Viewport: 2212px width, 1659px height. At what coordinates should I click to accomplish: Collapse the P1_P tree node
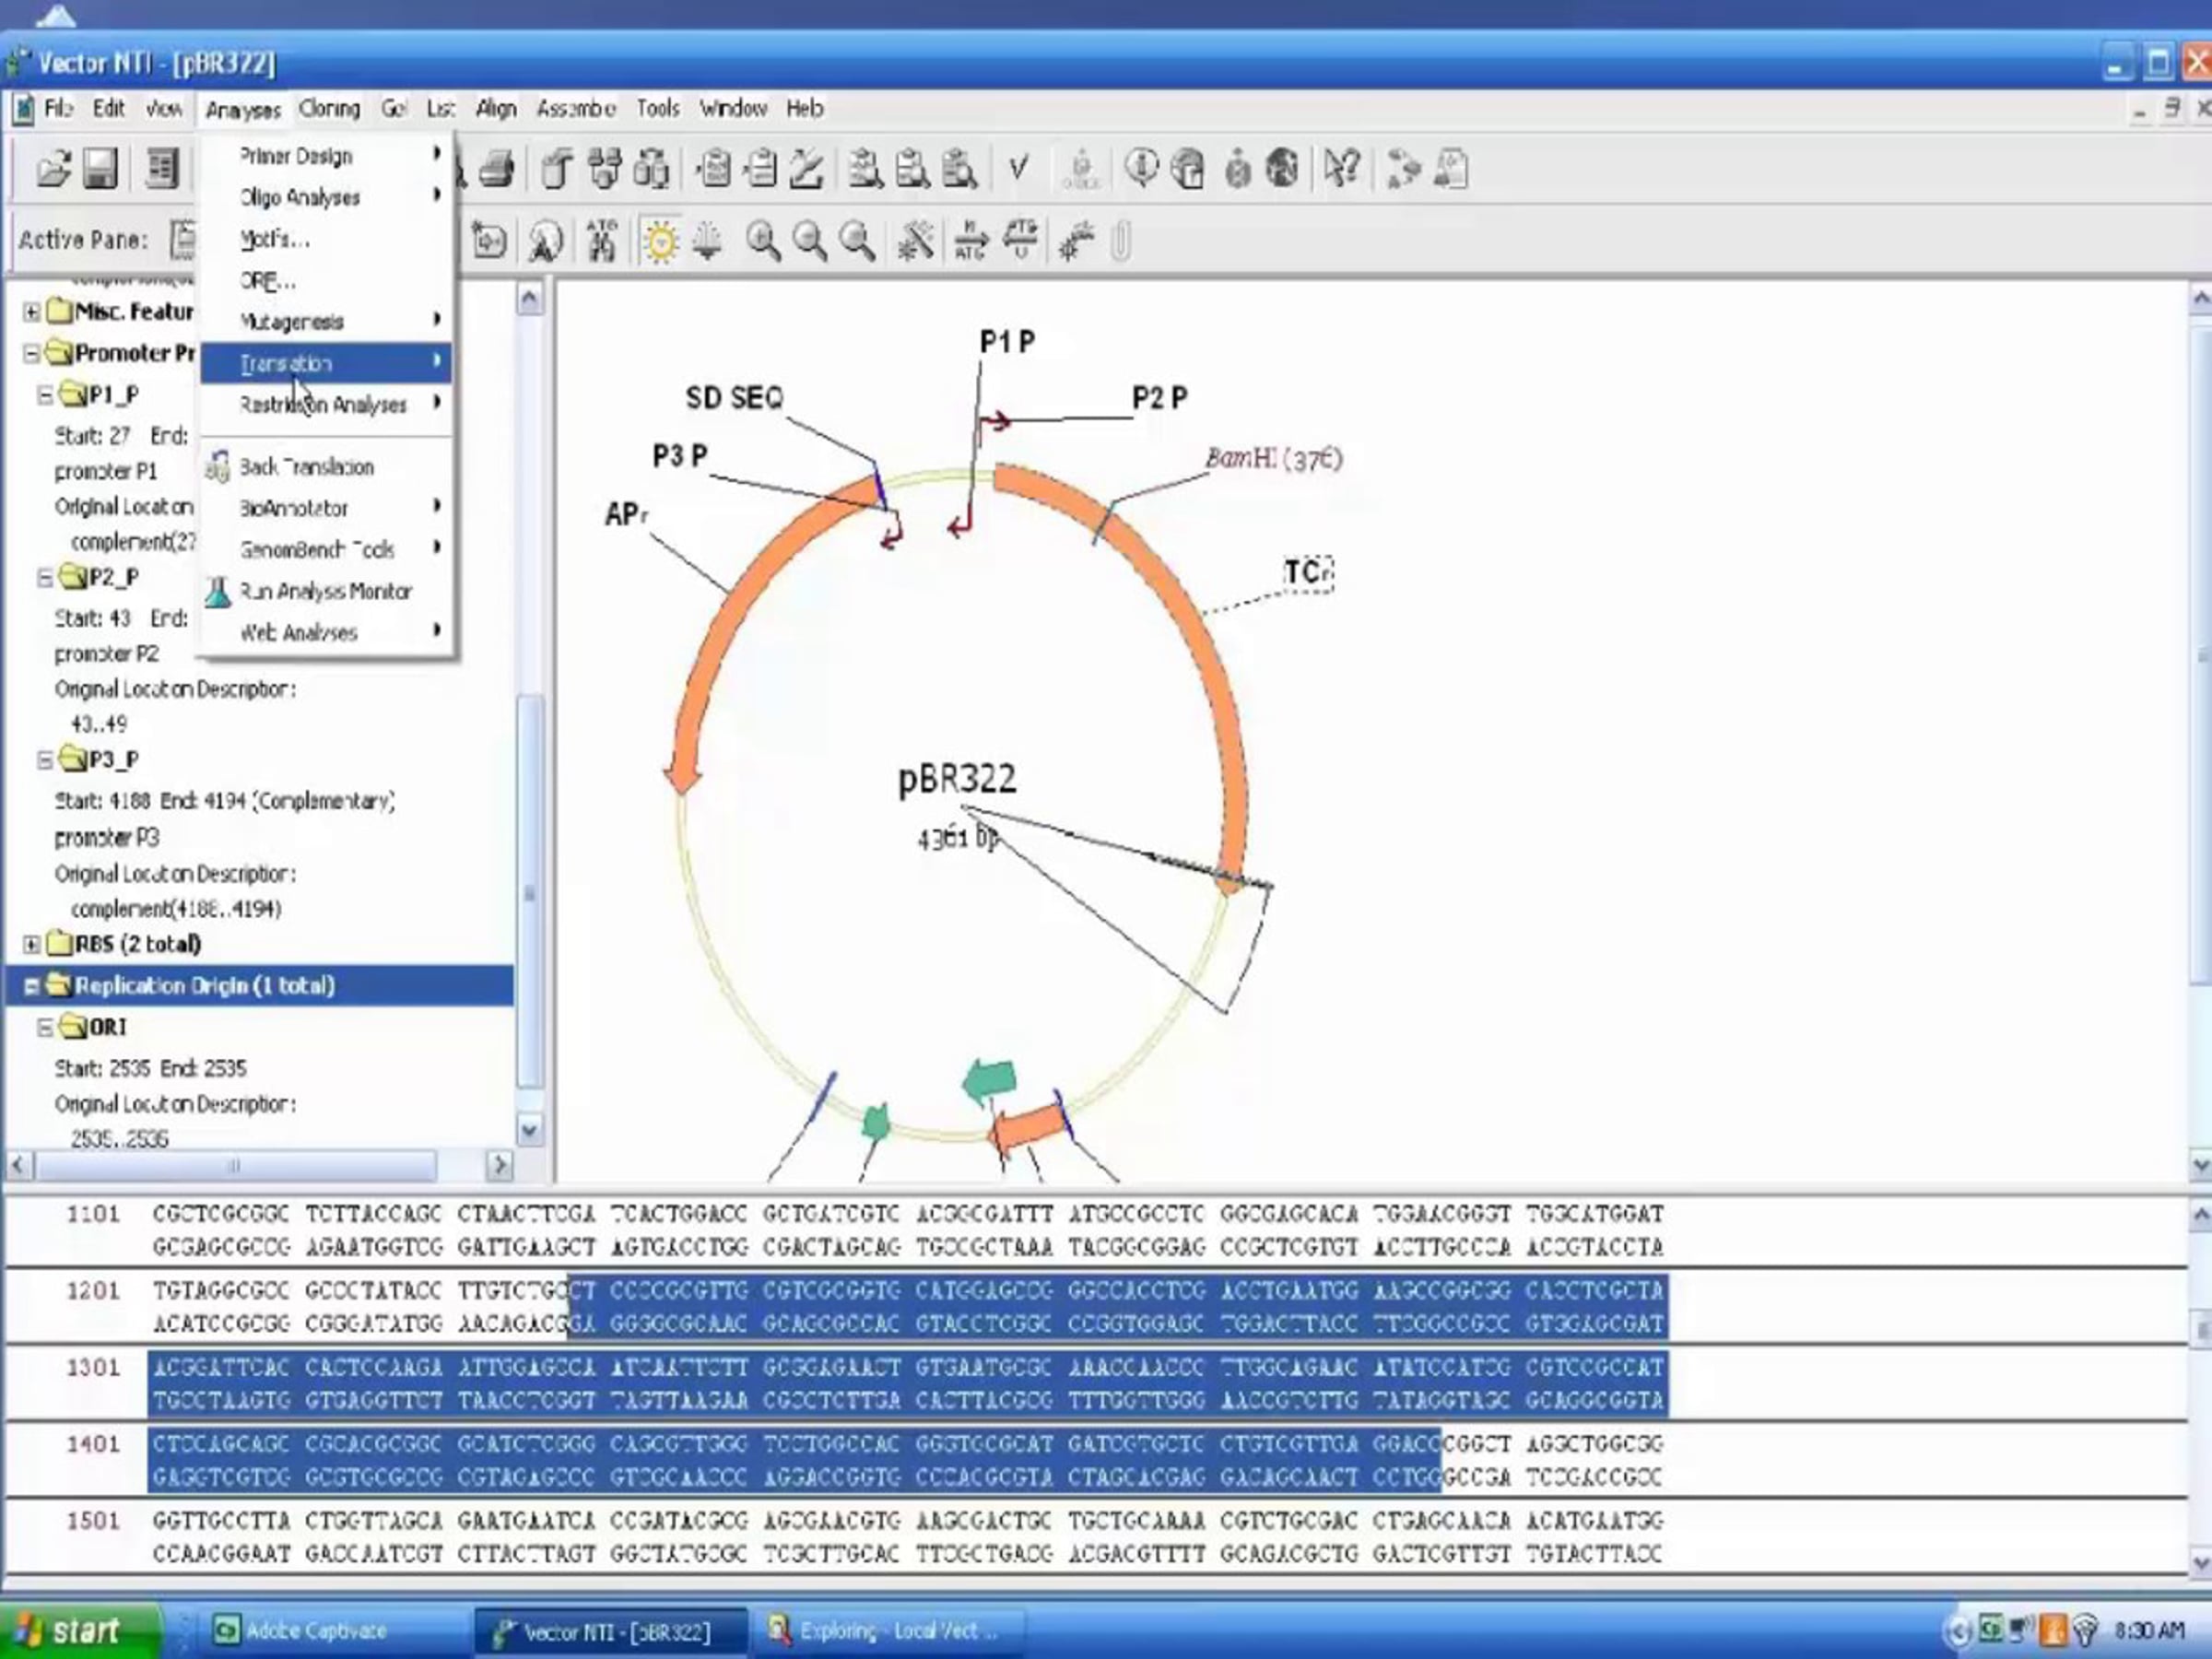(45, 395)
